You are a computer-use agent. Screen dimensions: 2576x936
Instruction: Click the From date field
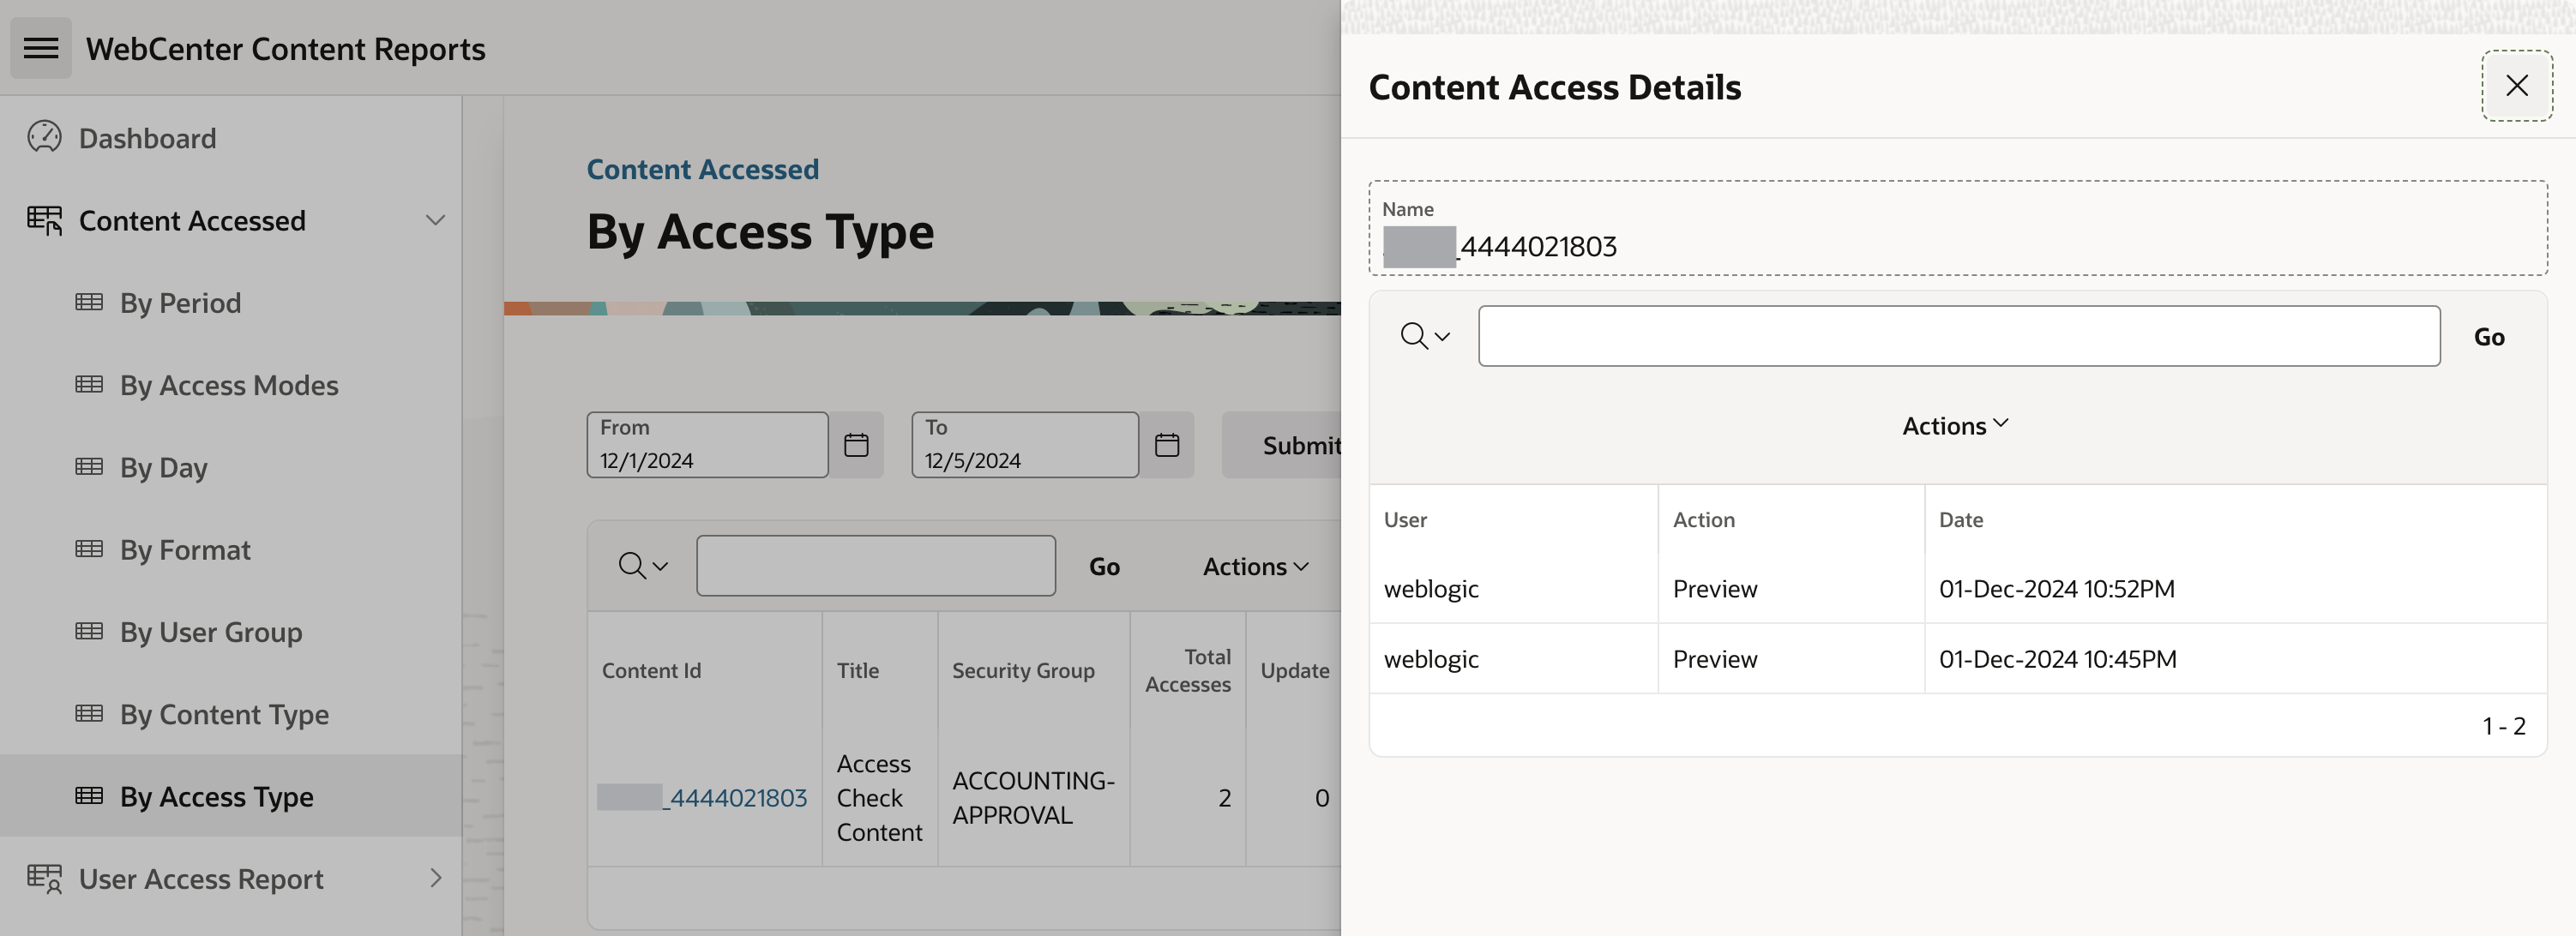[707, 445]
